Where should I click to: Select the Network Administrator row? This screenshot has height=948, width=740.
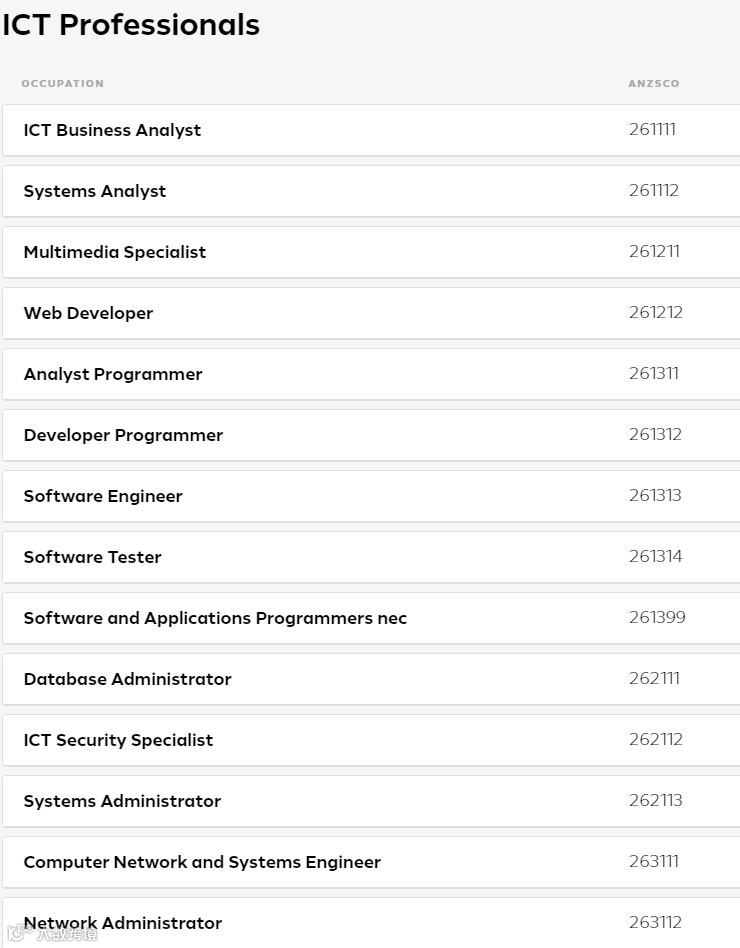point(123,923)
